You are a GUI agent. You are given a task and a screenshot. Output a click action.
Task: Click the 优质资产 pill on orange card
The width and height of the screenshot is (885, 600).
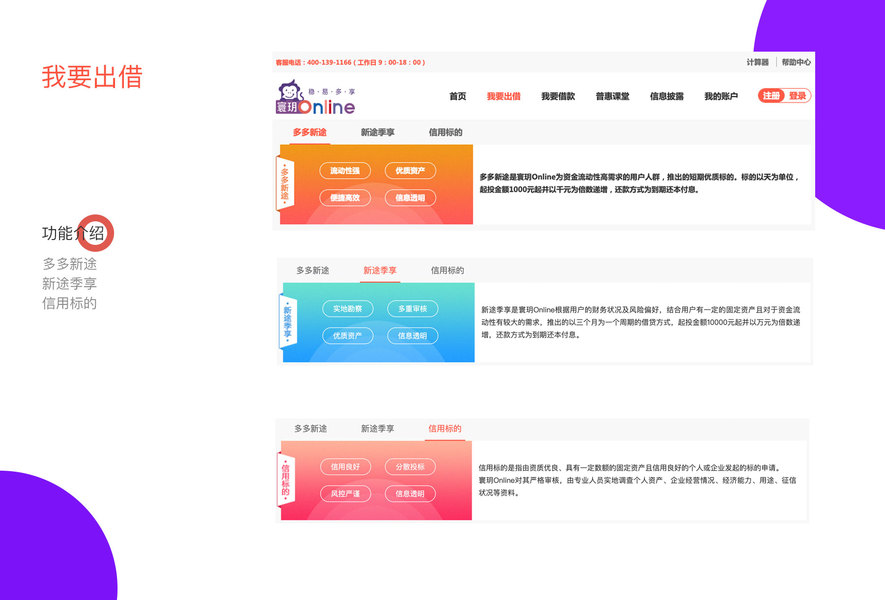[x=410, y=170]
